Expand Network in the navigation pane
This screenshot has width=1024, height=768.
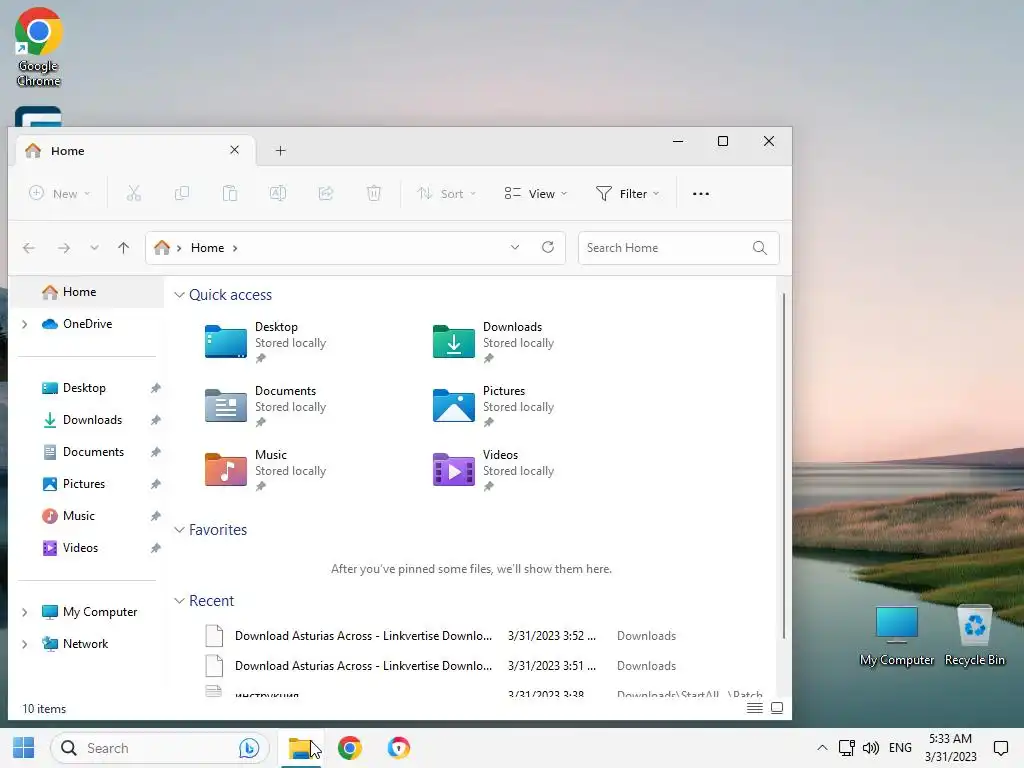(25, 645)
